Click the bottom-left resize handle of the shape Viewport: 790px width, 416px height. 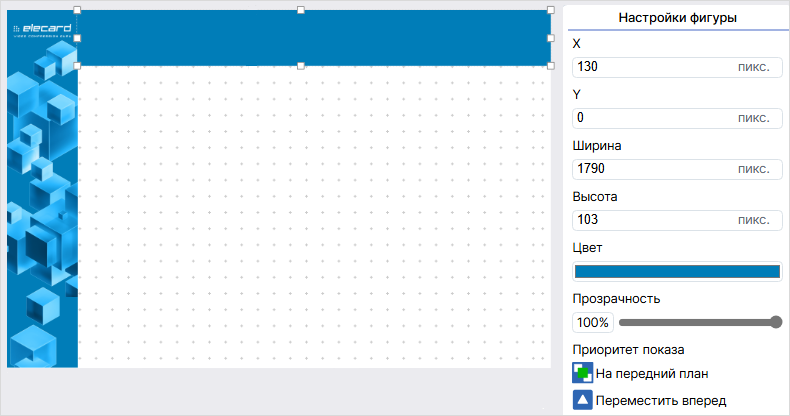[x=78, y=65]
